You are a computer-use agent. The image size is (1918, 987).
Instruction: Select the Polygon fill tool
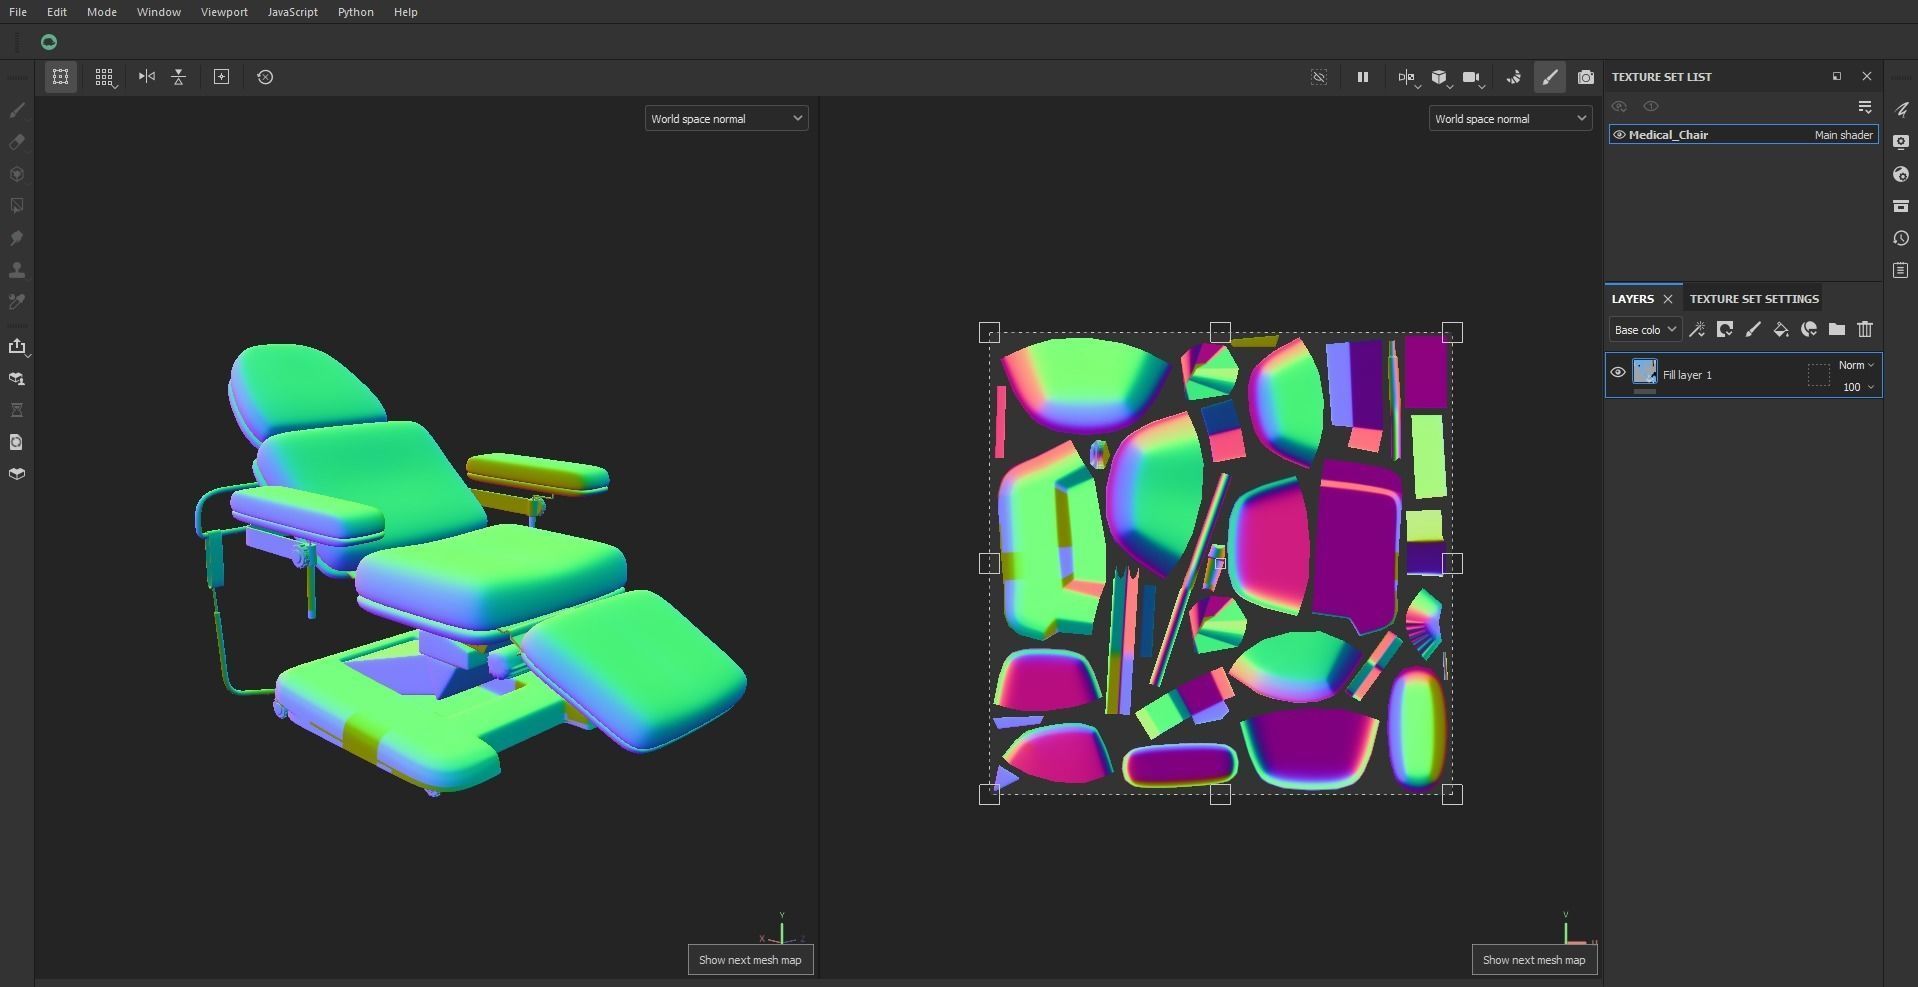pyautogui.click(x=17, y=206)
